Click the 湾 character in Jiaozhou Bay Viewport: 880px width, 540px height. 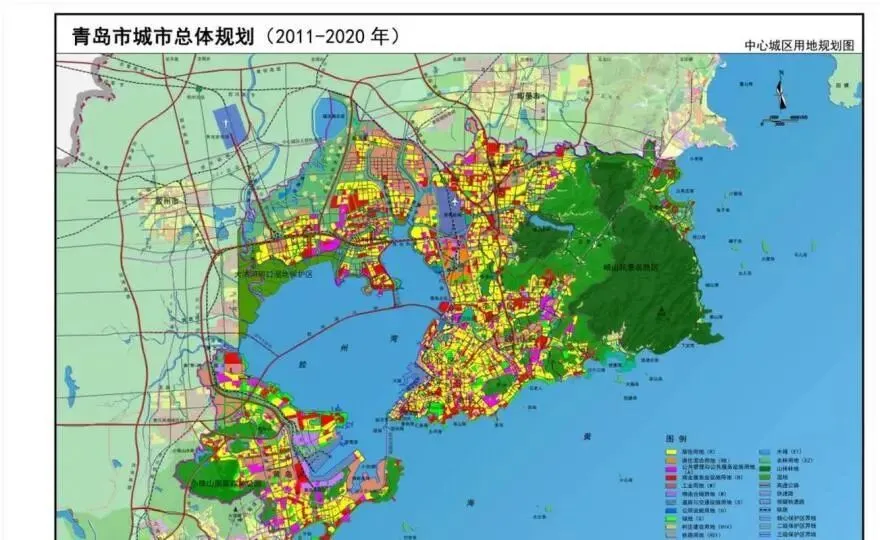coord(393,338)
